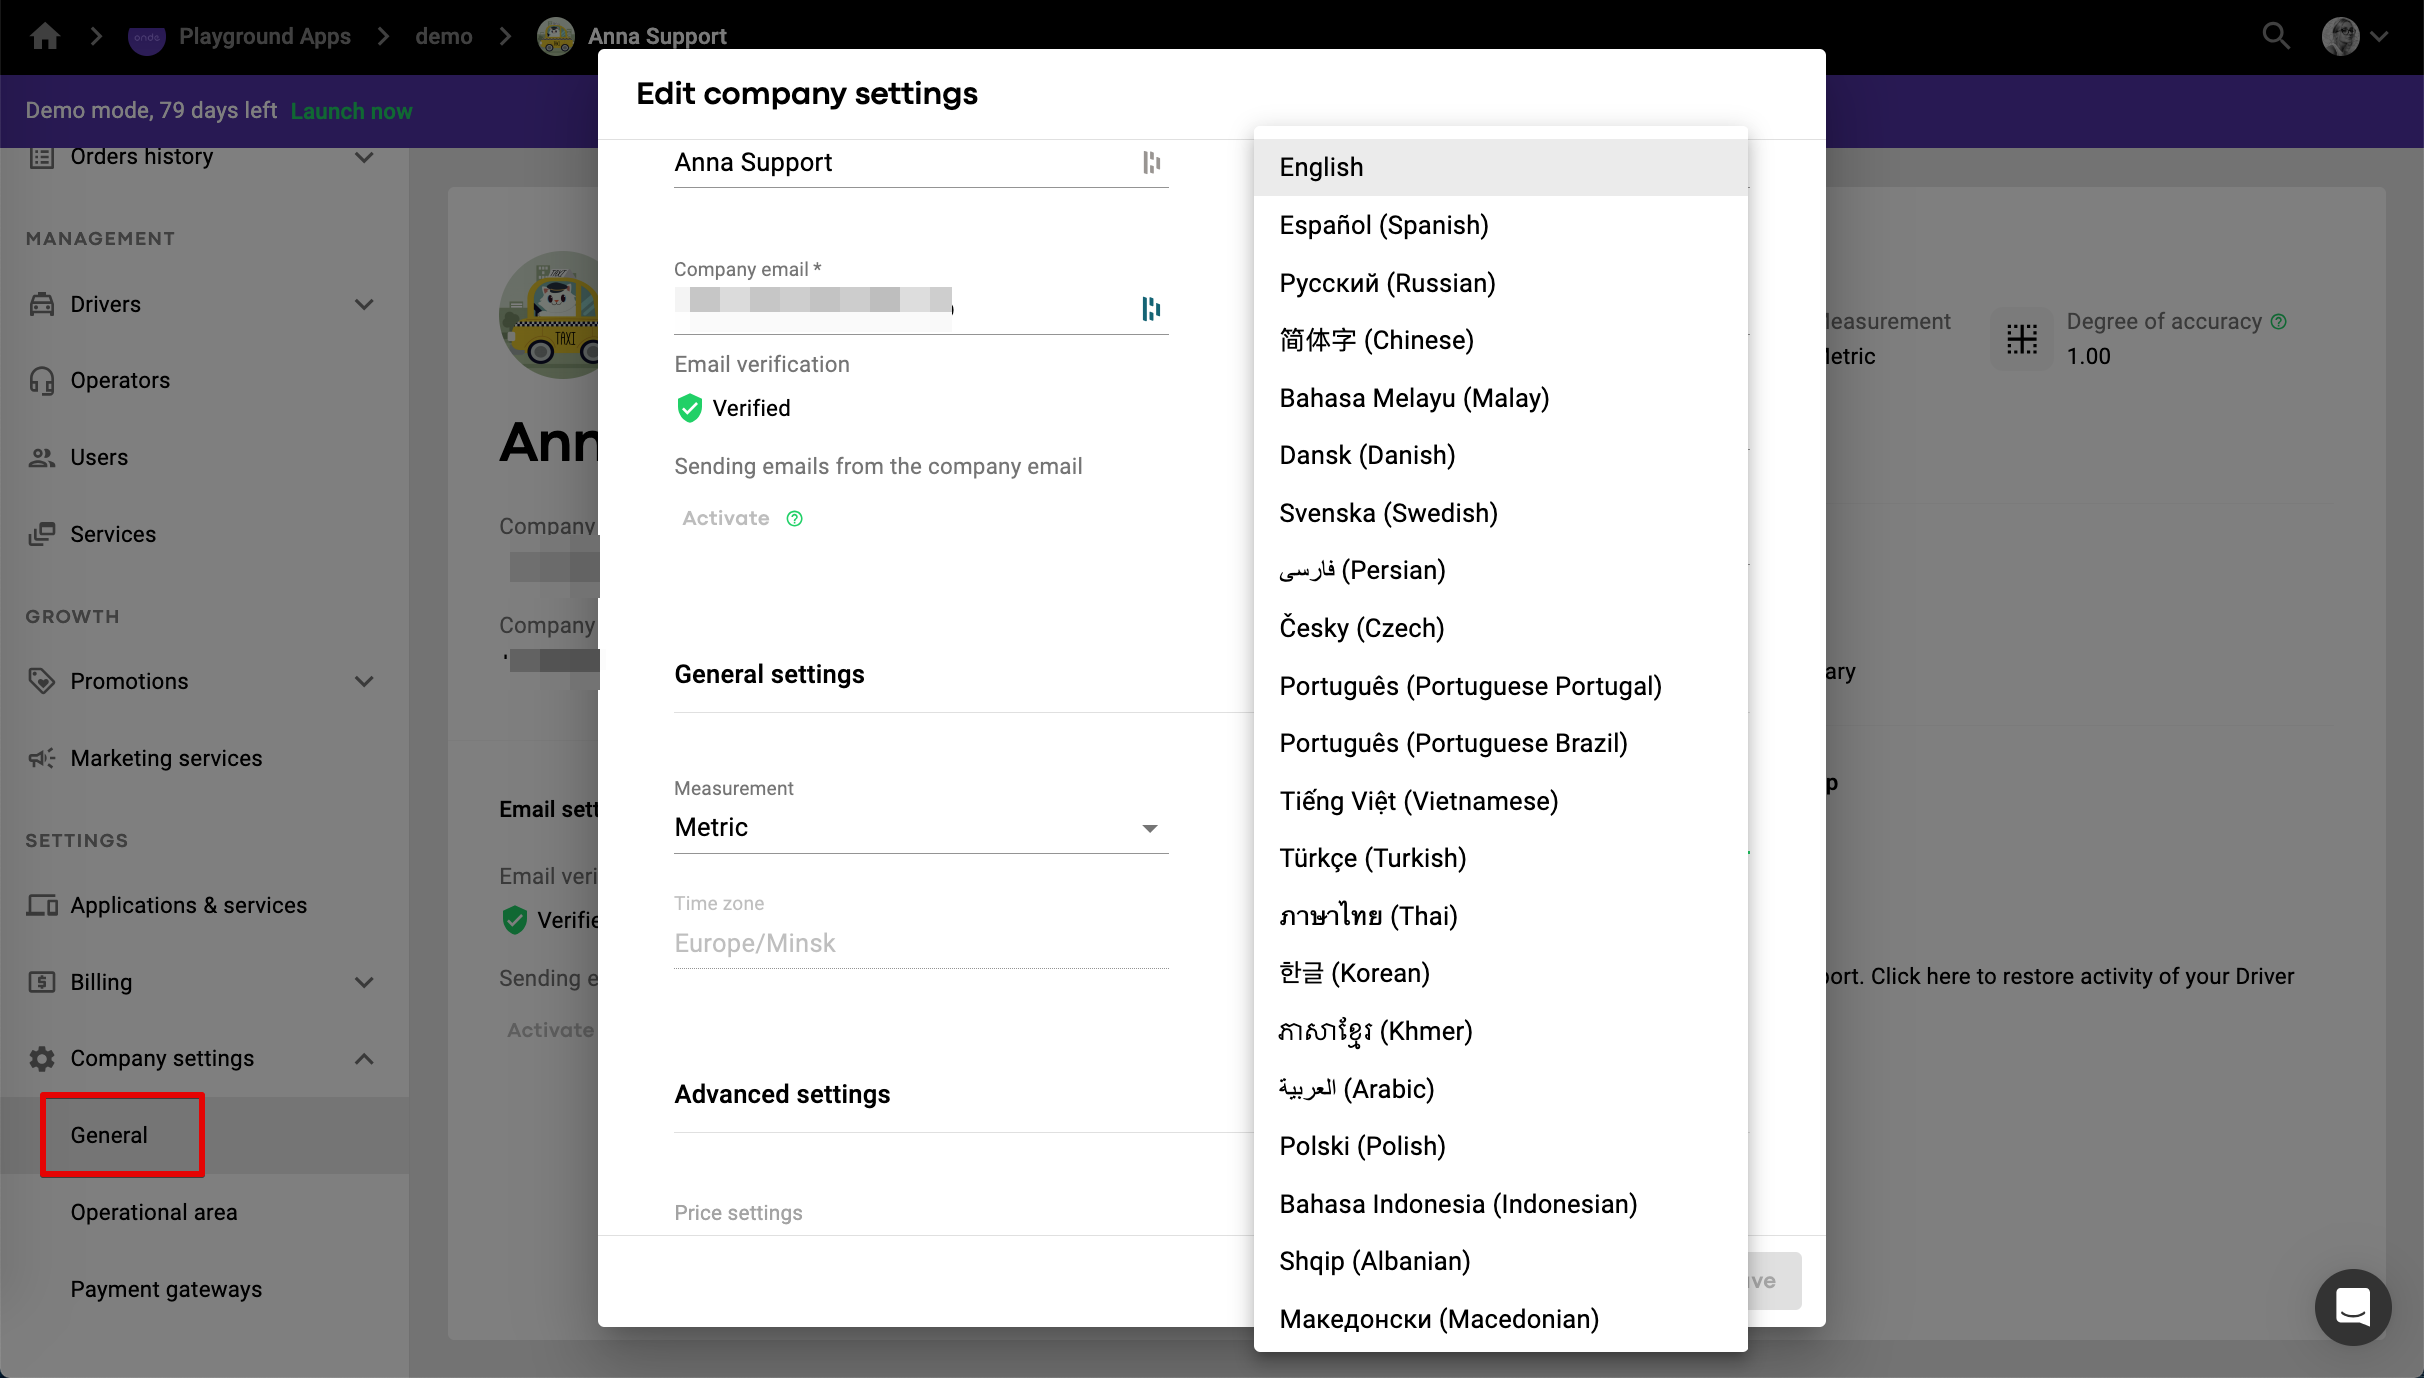Expand the Promotions sidebar section
The image size is (2424, 1378).
coord(364,681)
